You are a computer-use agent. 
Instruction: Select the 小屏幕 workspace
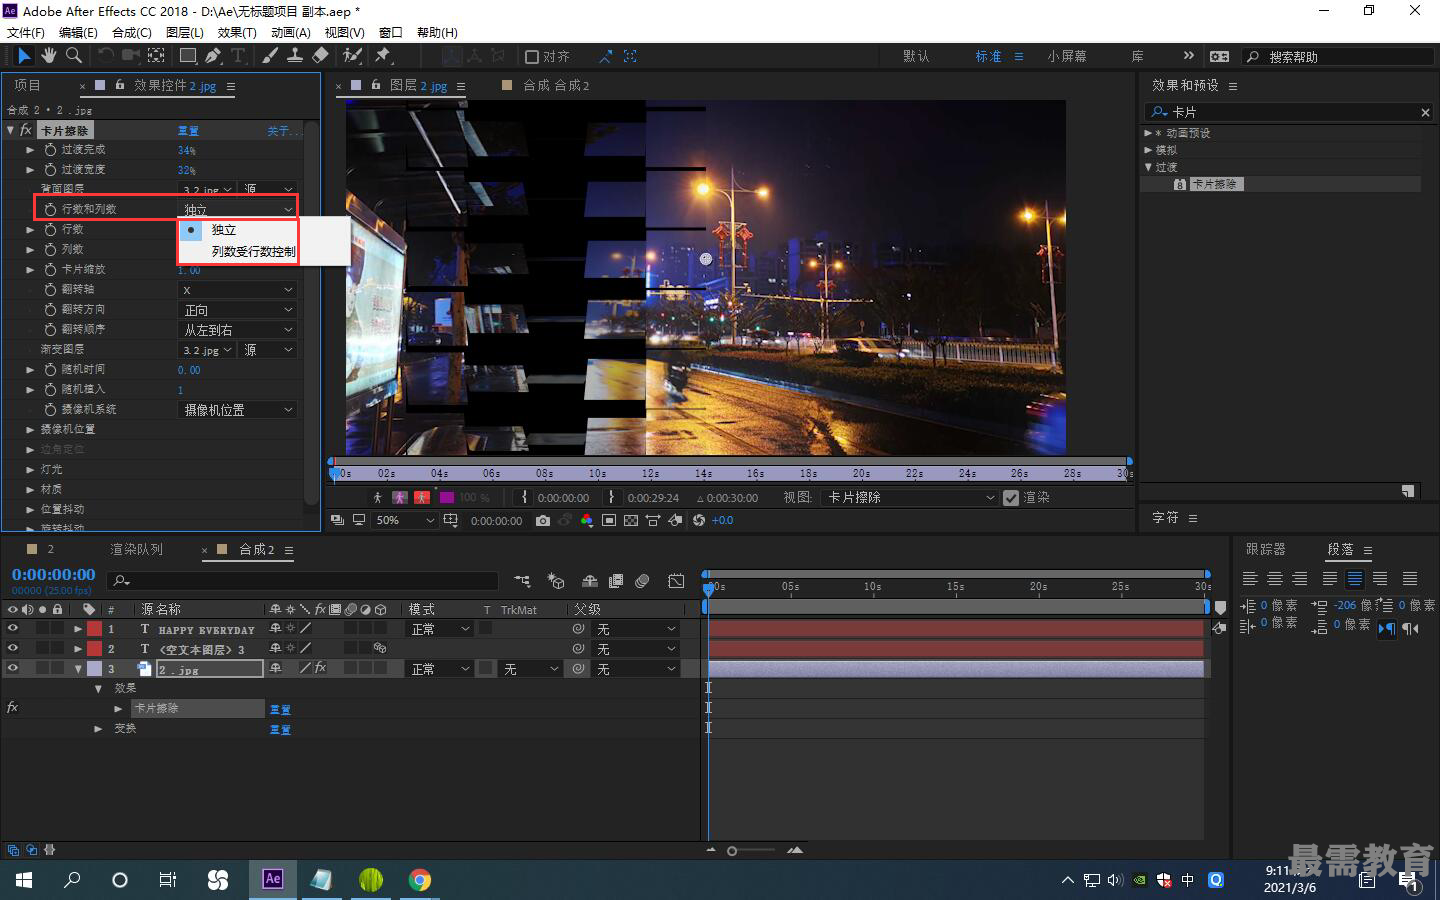point(1067,56)
